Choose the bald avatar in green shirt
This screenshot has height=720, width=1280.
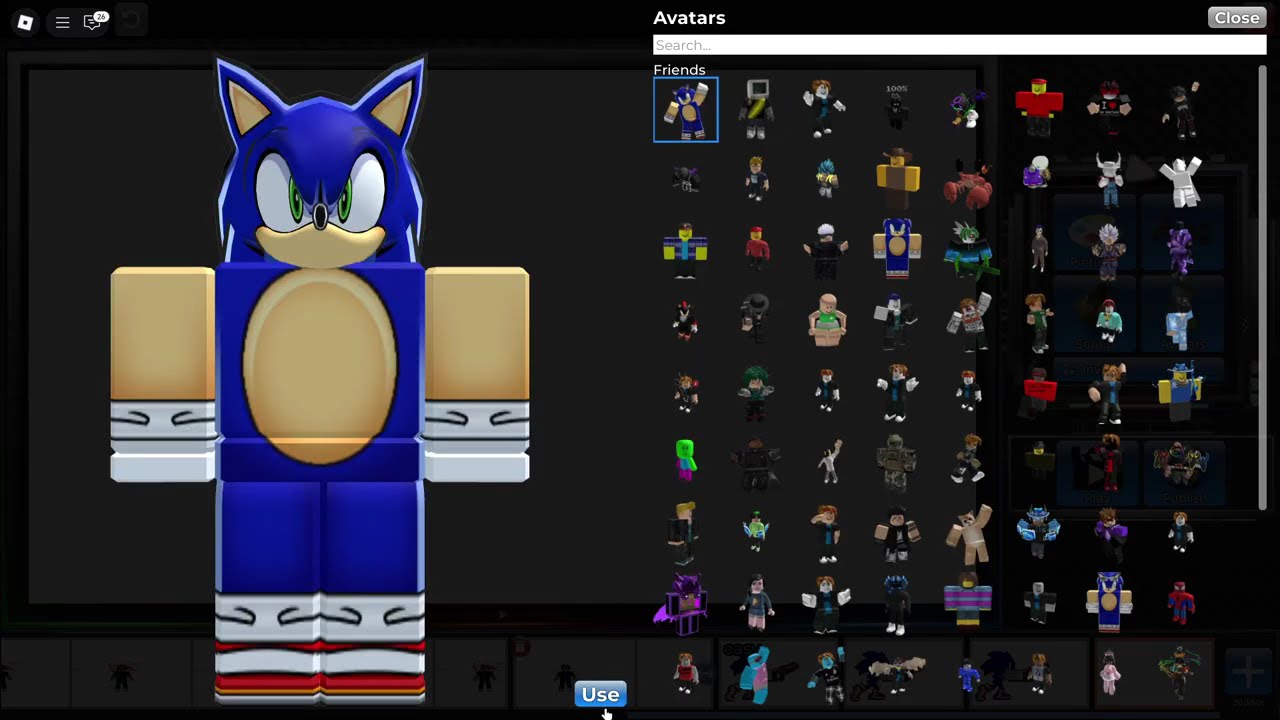click(827, 320)
